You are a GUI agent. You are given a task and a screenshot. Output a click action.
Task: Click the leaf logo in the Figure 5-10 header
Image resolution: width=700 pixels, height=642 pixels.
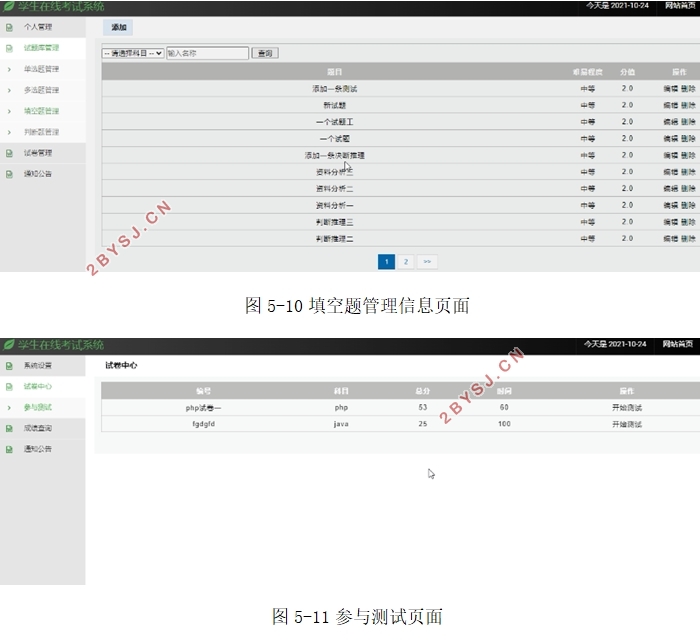[8, 6]
